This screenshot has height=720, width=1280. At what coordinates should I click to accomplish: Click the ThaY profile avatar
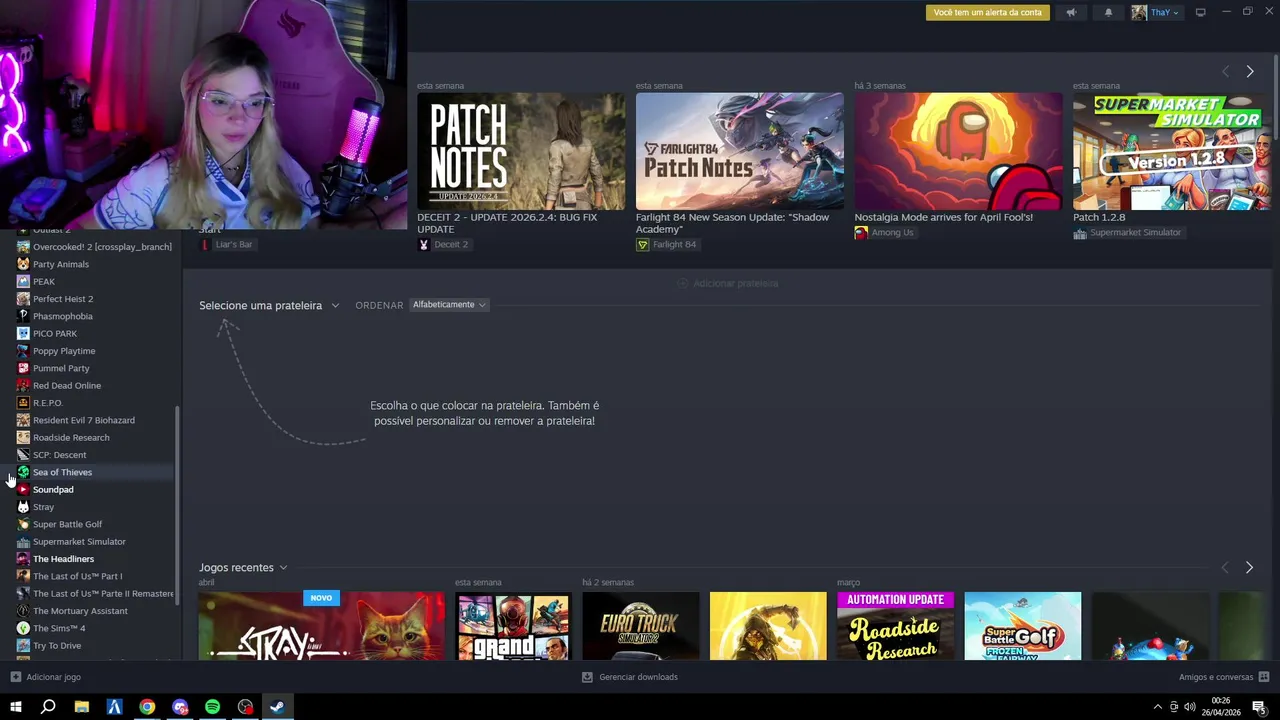(1139, 13)
